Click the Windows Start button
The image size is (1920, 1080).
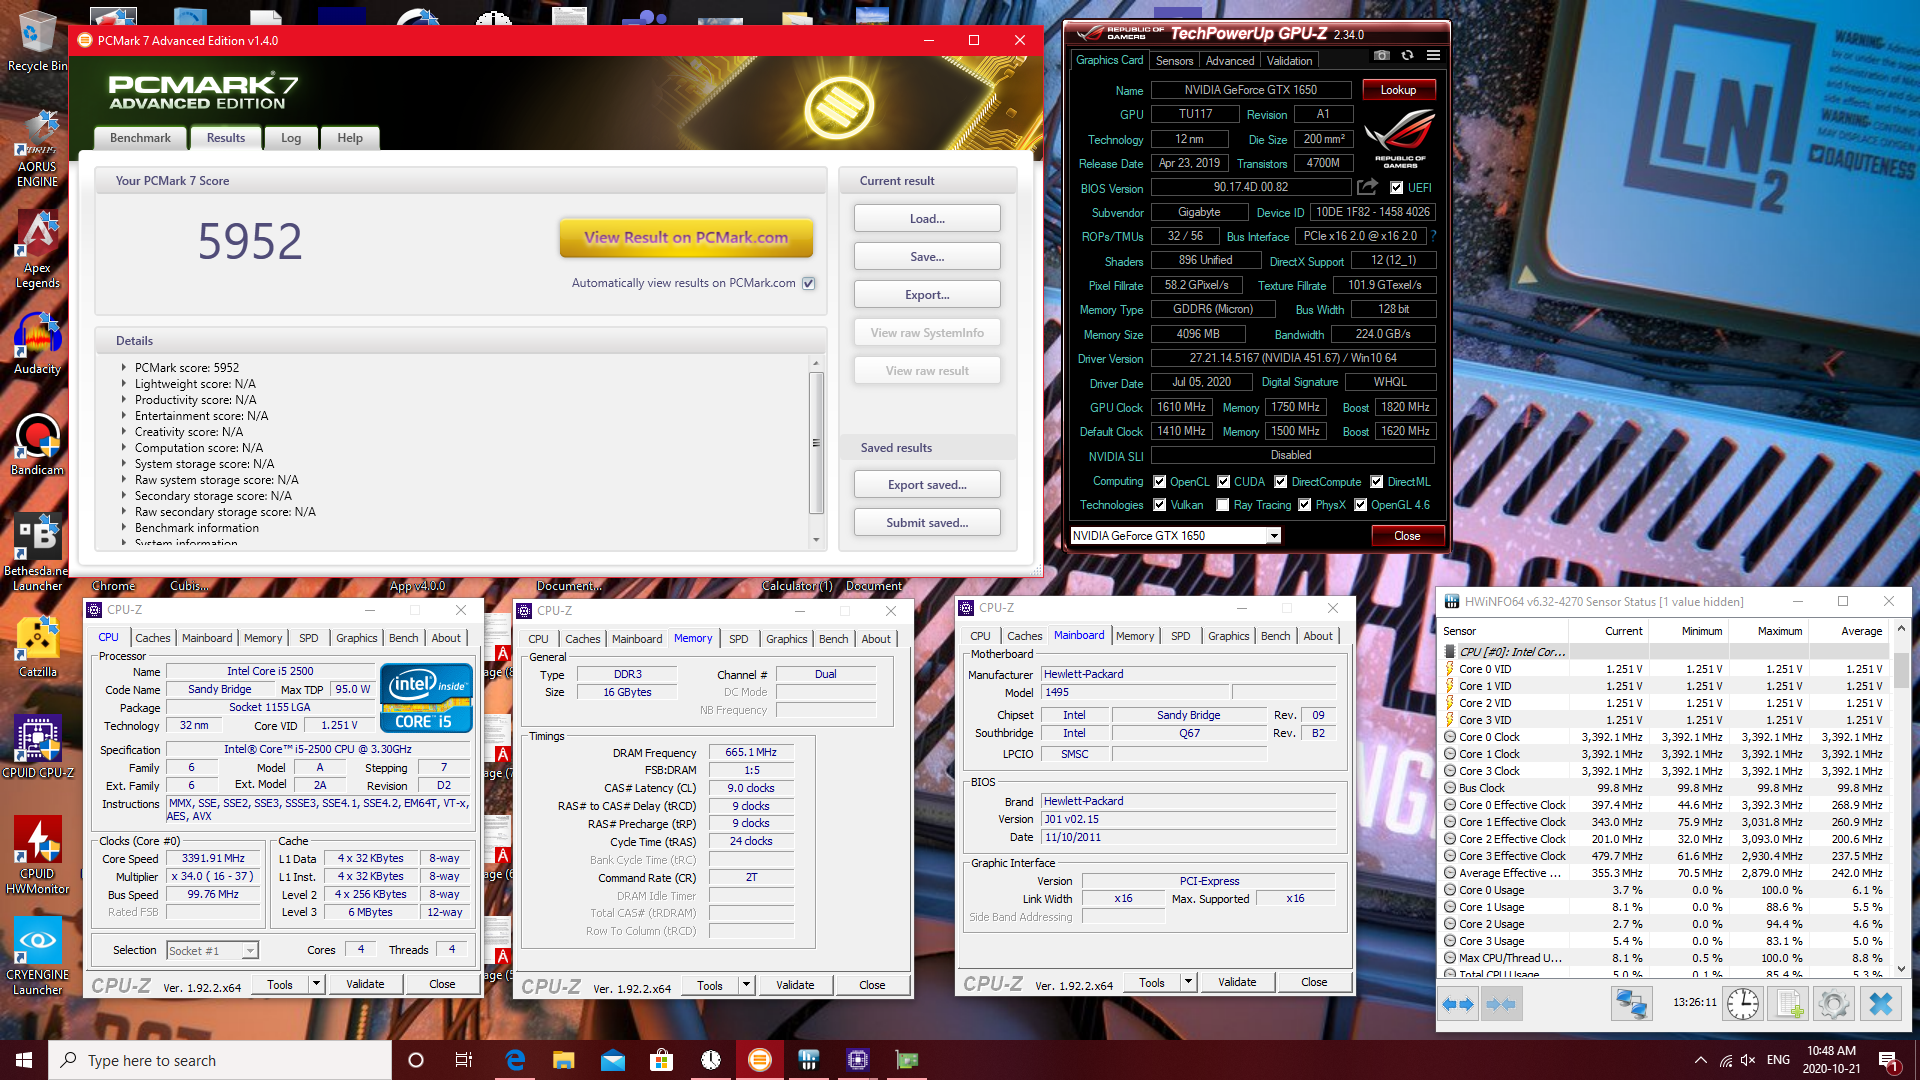point(24,1060)
